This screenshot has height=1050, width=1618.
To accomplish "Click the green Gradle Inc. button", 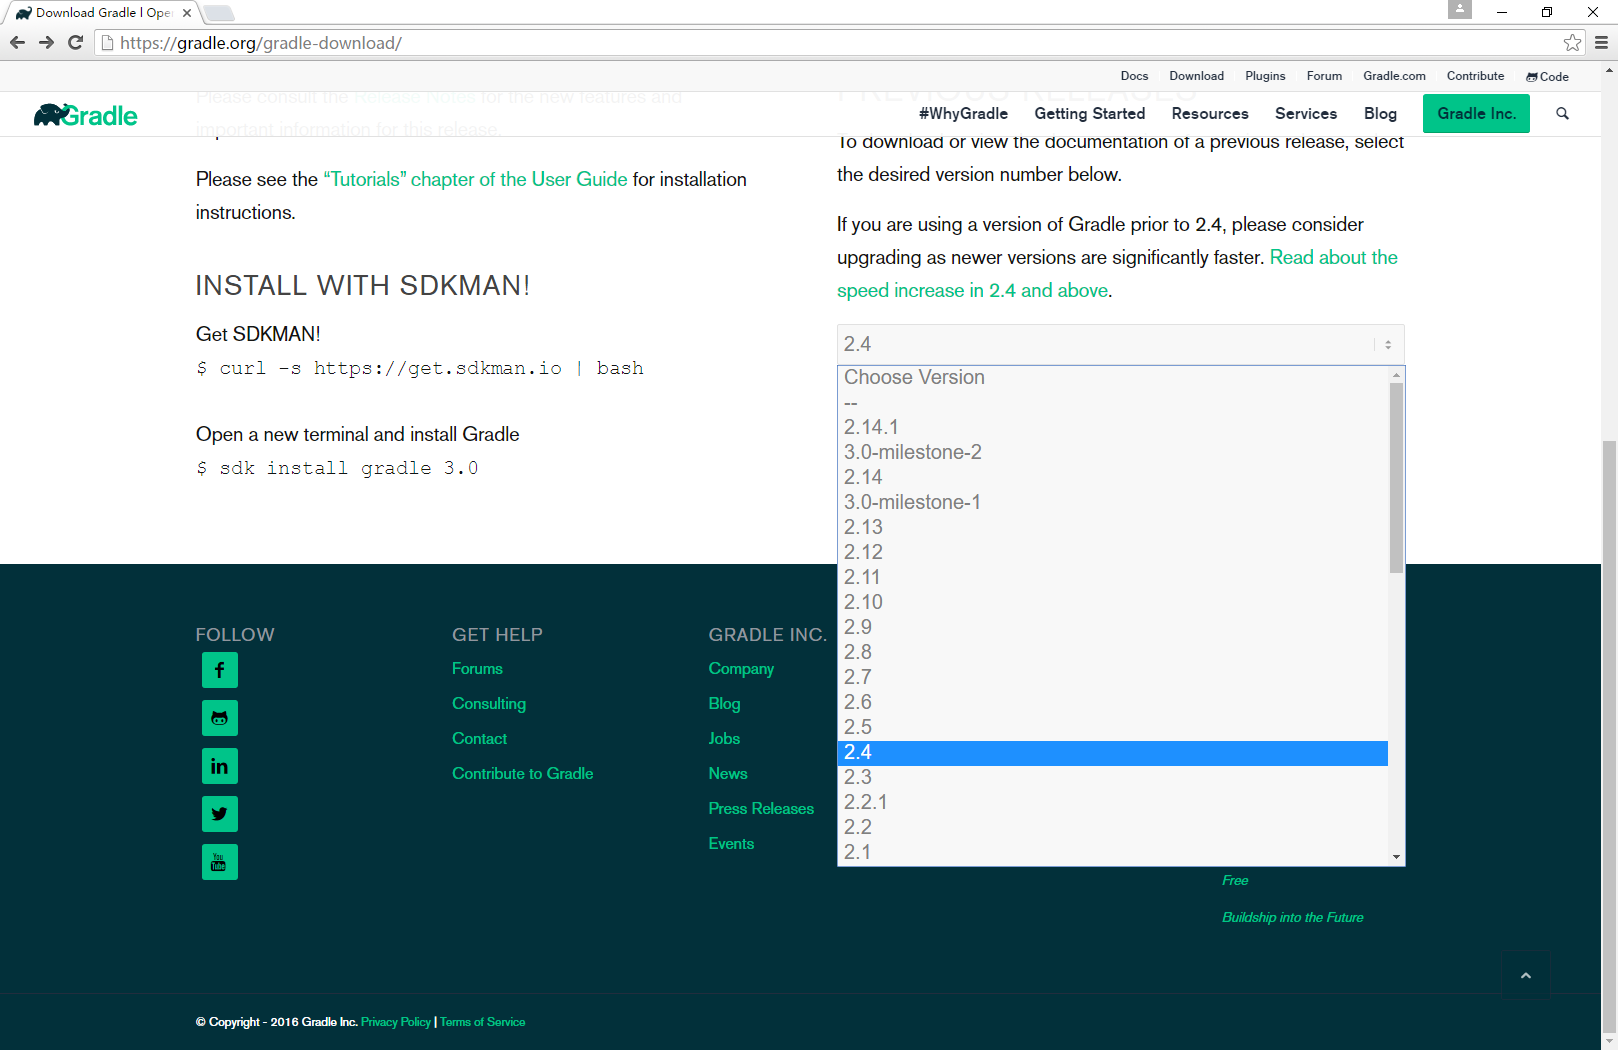I will pyautogui.click(x=1476, y=114).
